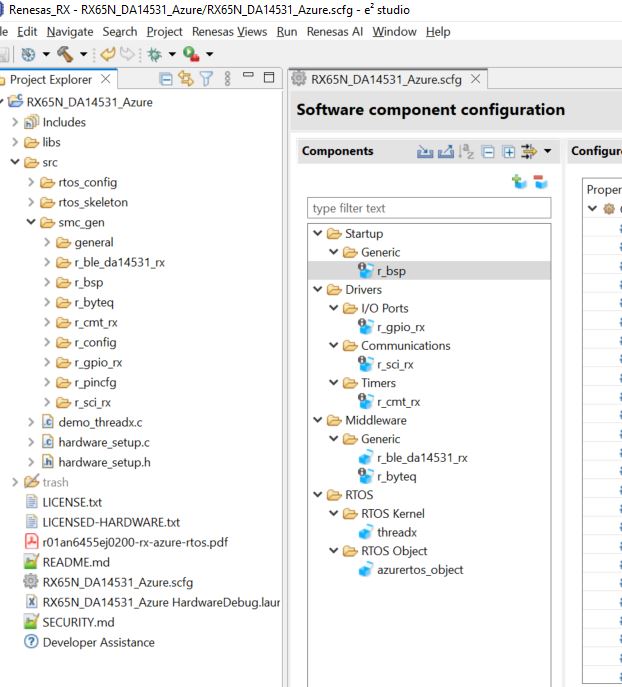
Task: Switch to the RX65N_DA14531_Azure.scfg editor tab
Action: pyautogui.click(x=386, y=79)
